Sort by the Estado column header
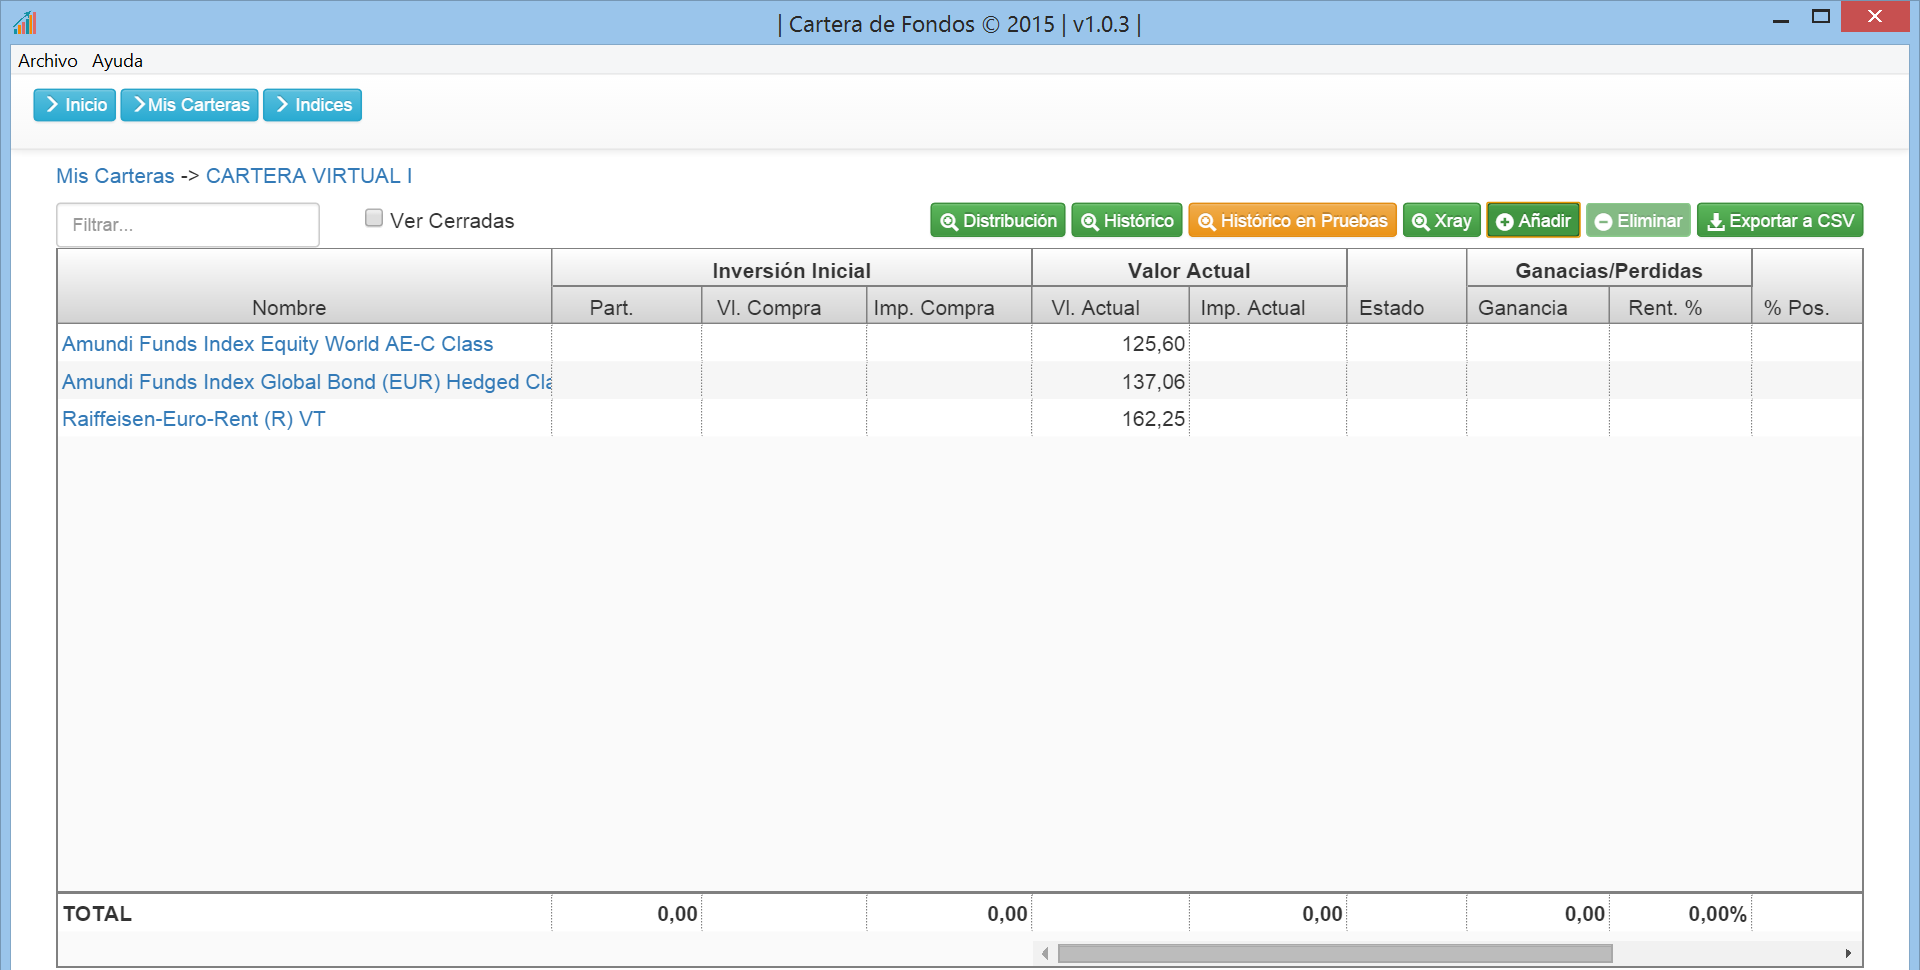 [x=1407, y=287]
